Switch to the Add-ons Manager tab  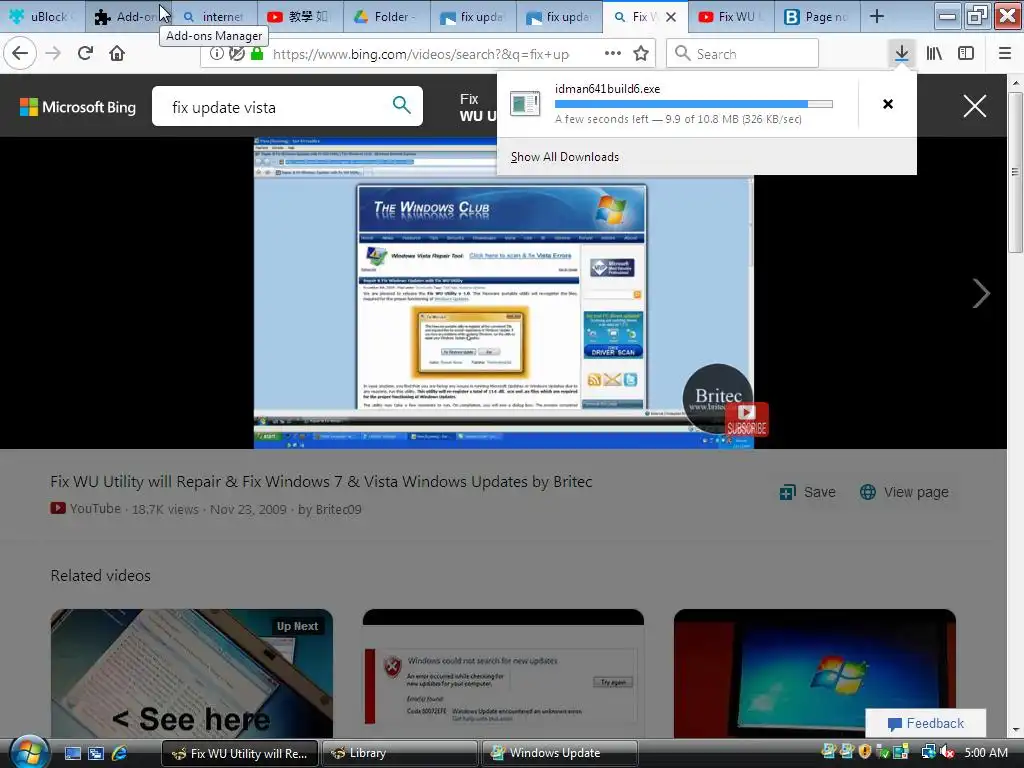[131, 17]
